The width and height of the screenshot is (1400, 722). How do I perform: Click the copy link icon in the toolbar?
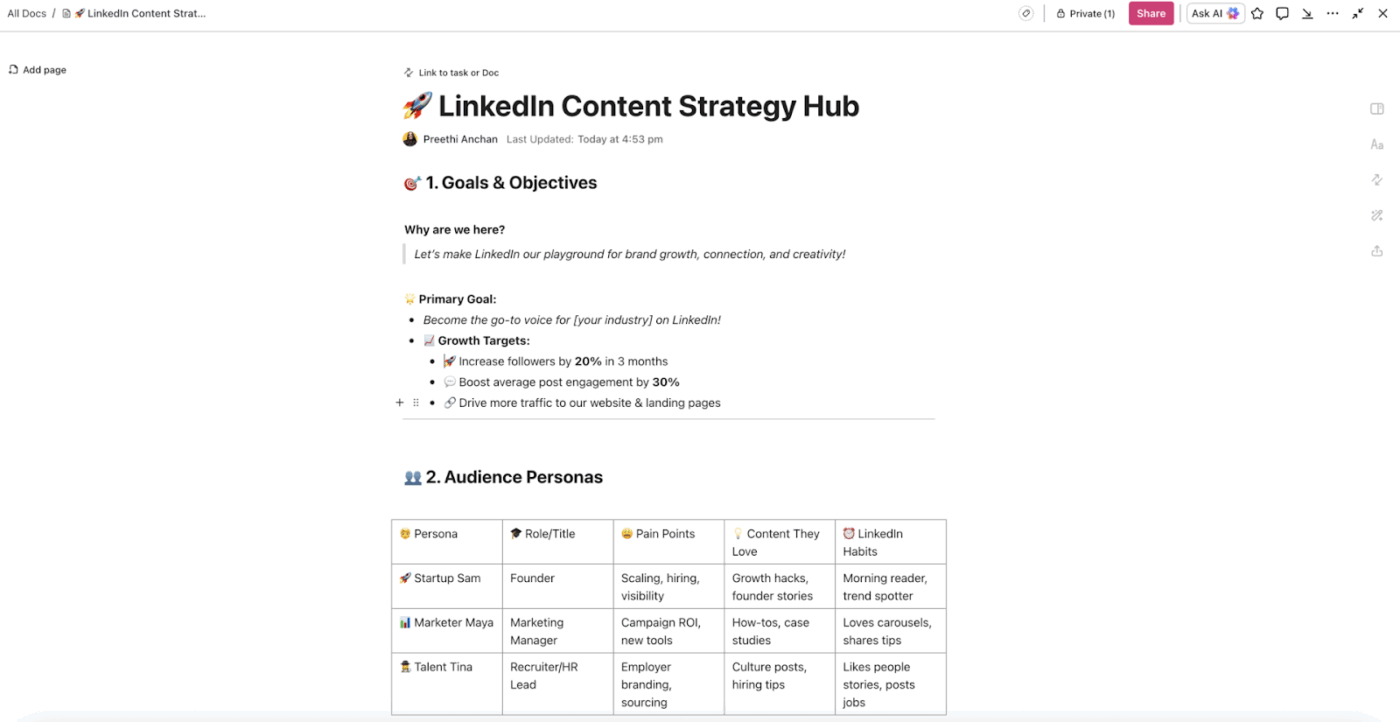pos(1026,13)
